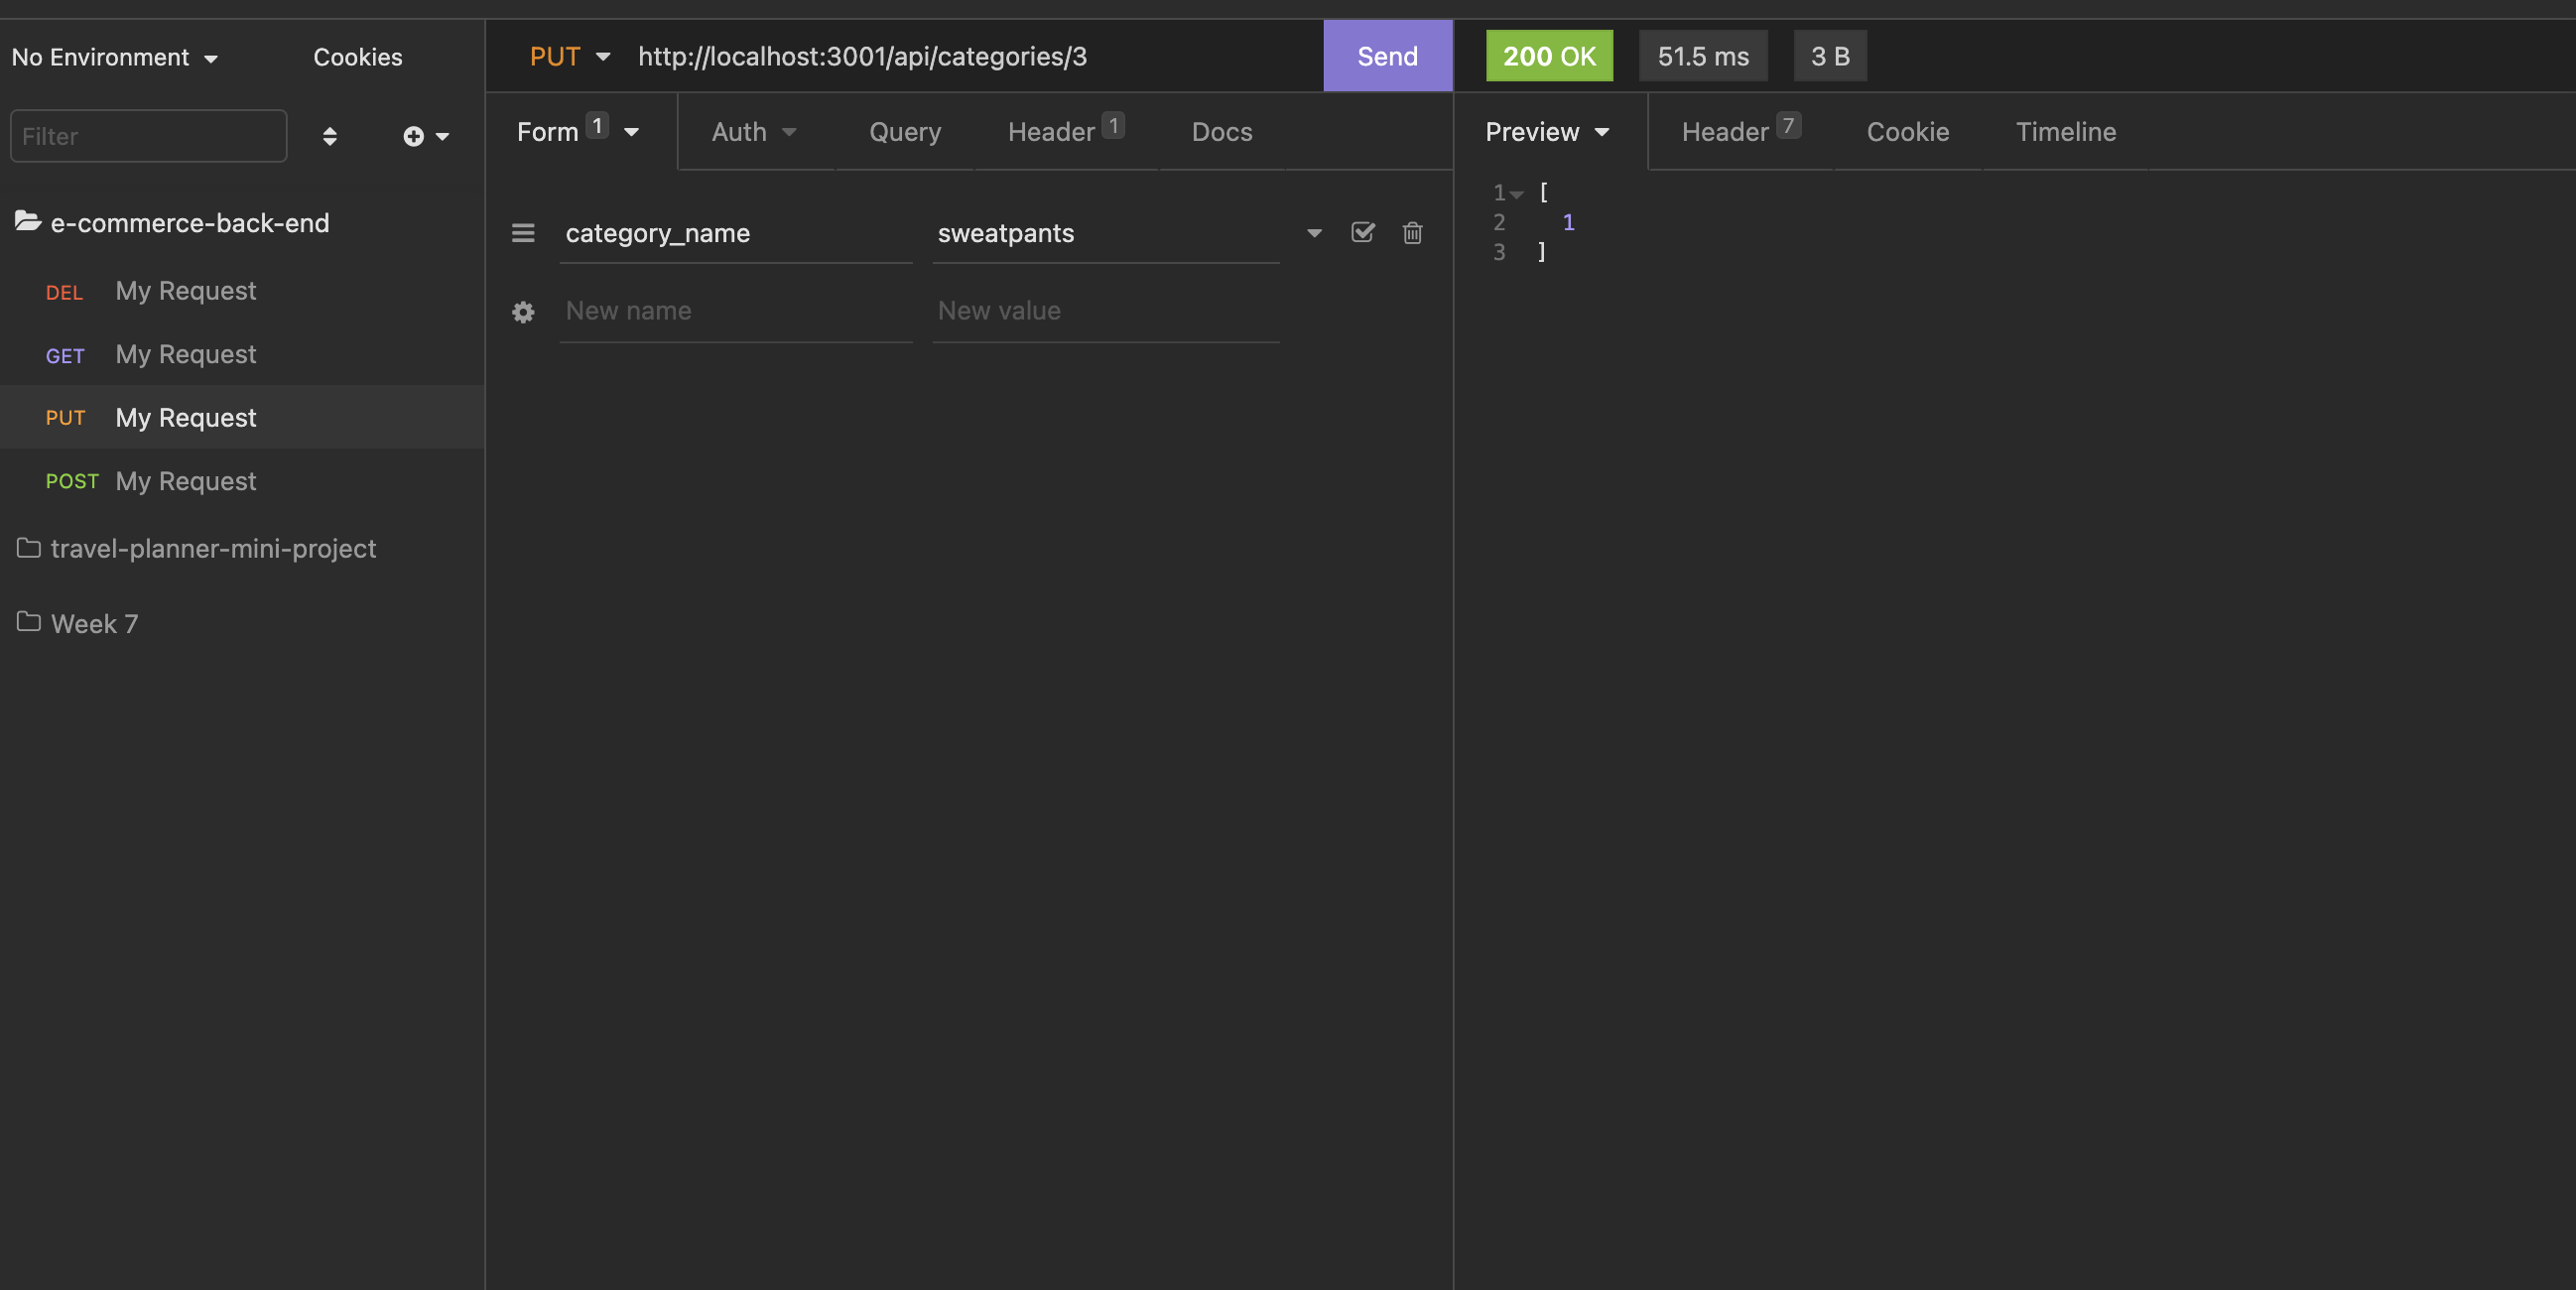The image size is (2576, 1290).
Task: Open the PUT method dropdown
Action: click(x=570, y=57)
